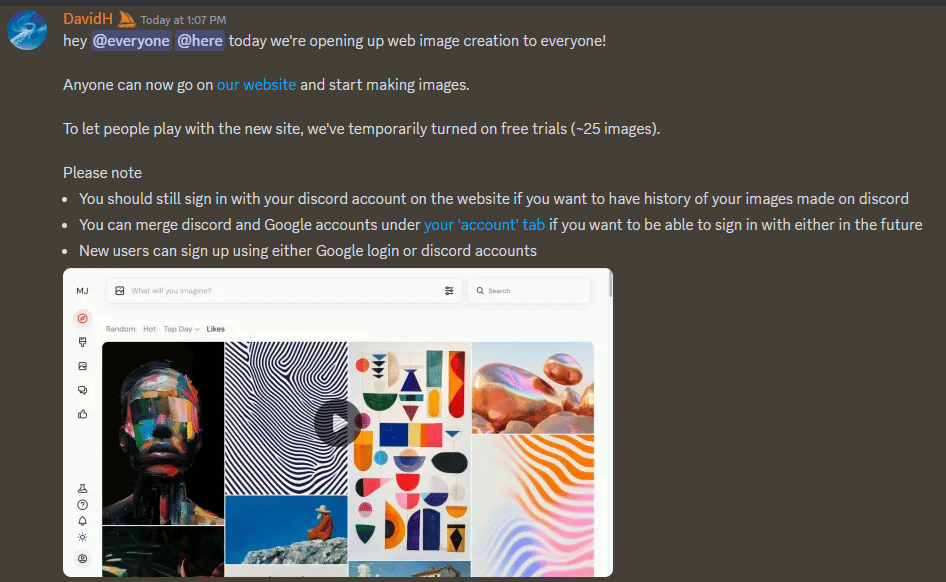Toggle the light mode sun icon

pyautogui.click(x=83, y=537)
